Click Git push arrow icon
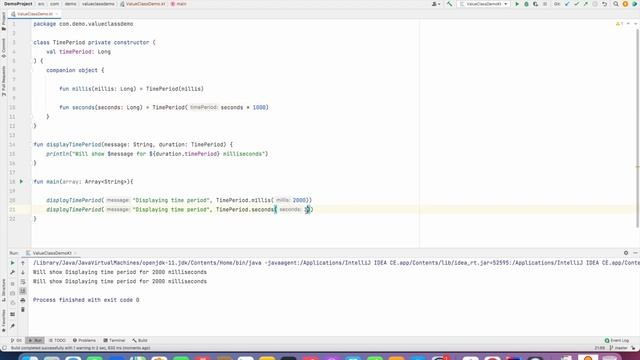 tap(586, 4)
